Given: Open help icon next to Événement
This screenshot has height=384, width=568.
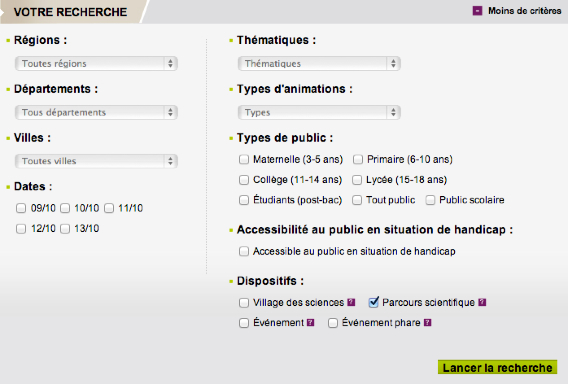Looking at the screenshot, I should [310, 322].
